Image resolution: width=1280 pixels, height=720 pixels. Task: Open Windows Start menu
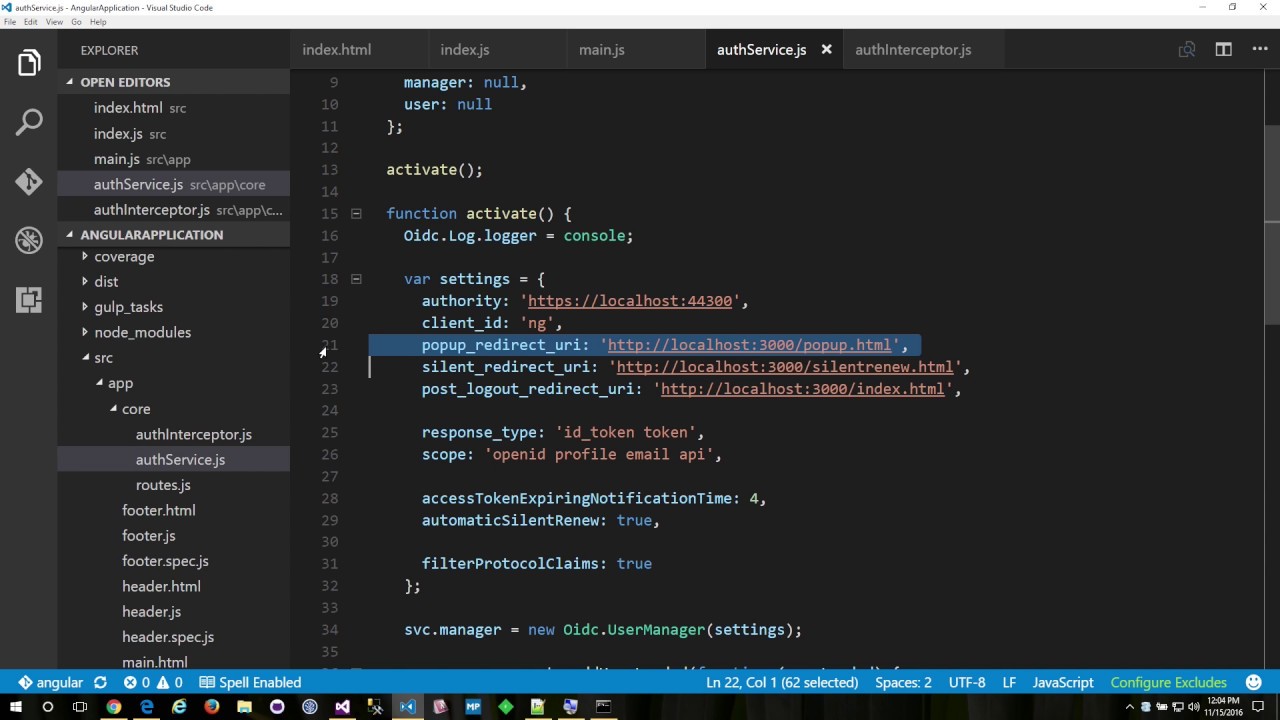click(x=16, y=707)
